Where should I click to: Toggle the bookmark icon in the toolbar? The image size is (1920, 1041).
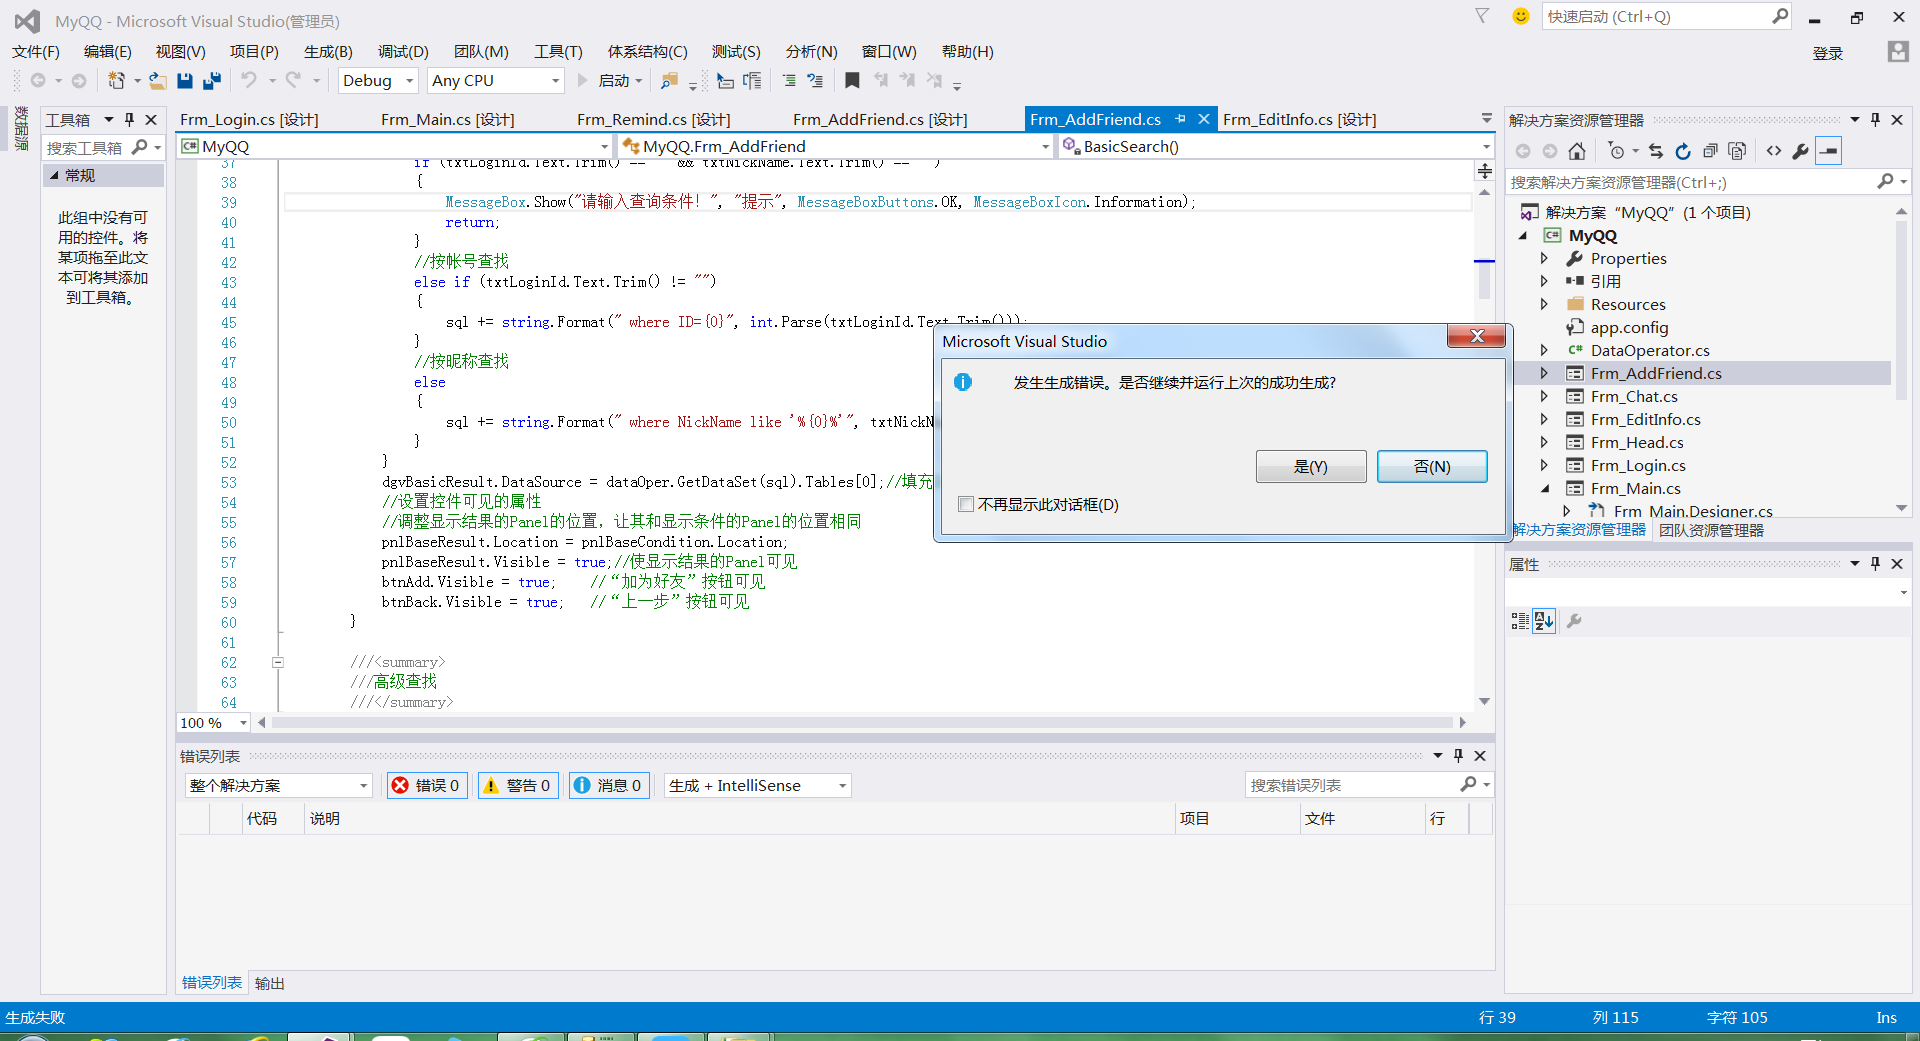(x=852, y=81)
